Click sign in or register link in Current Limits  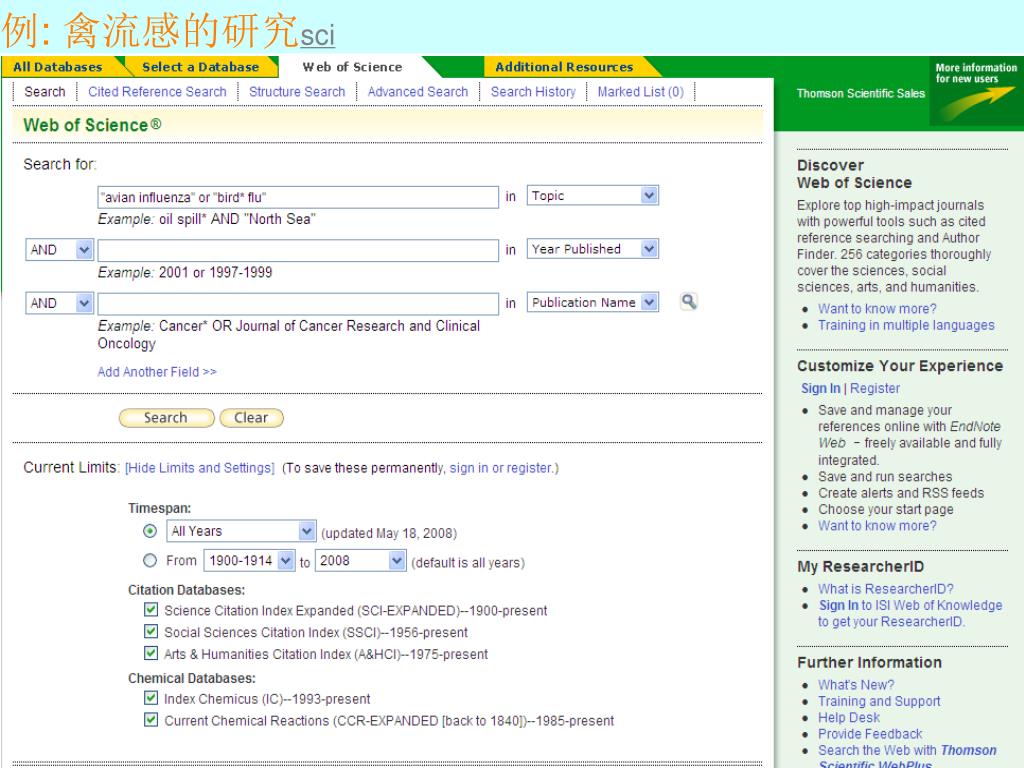click(x=502, y=468)
